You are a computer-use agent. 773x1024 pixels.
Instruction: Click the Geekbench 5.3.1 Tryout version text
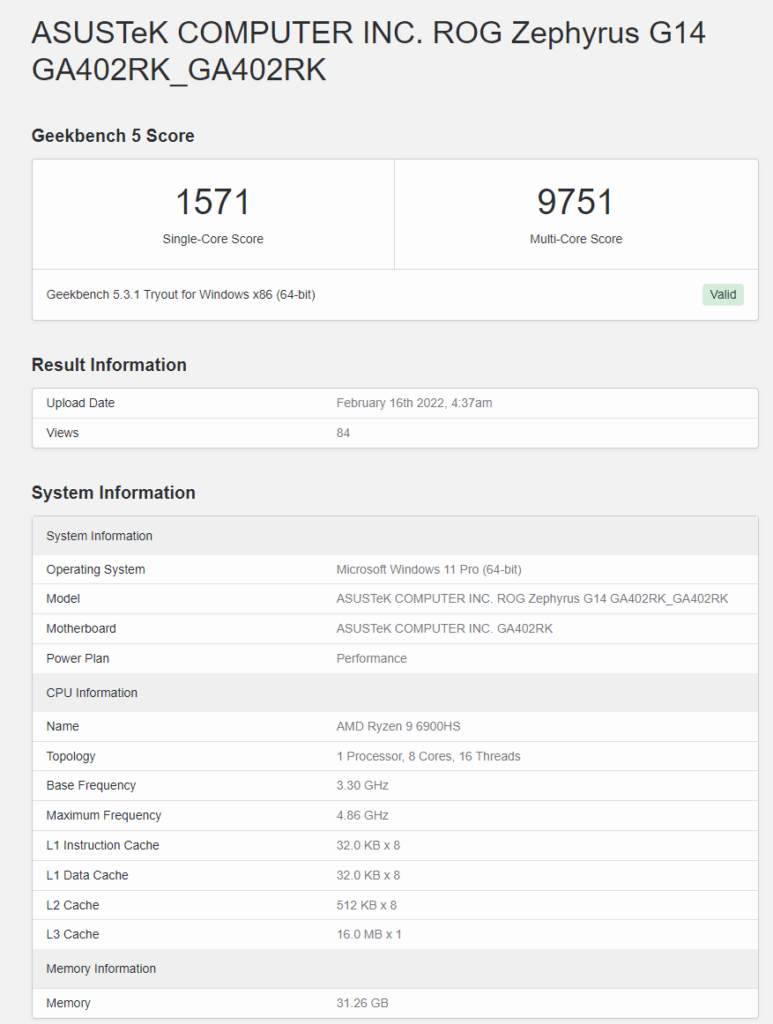tap(181, 295)
